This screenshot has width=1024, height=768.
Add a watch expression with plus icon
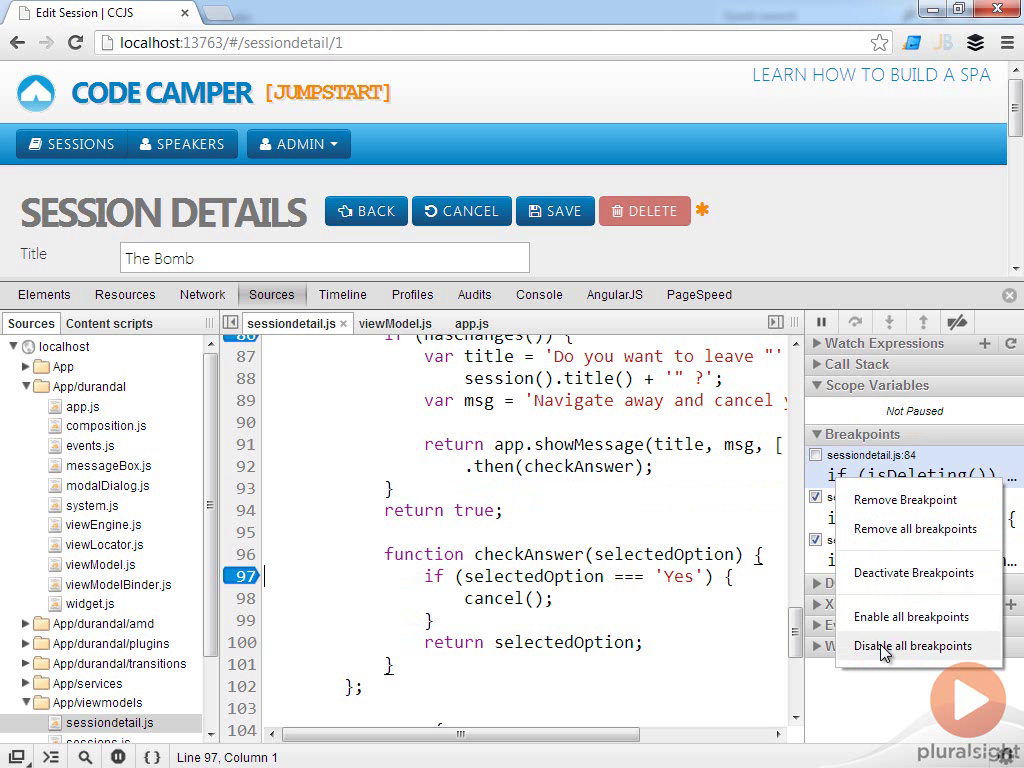pos(985,344)
